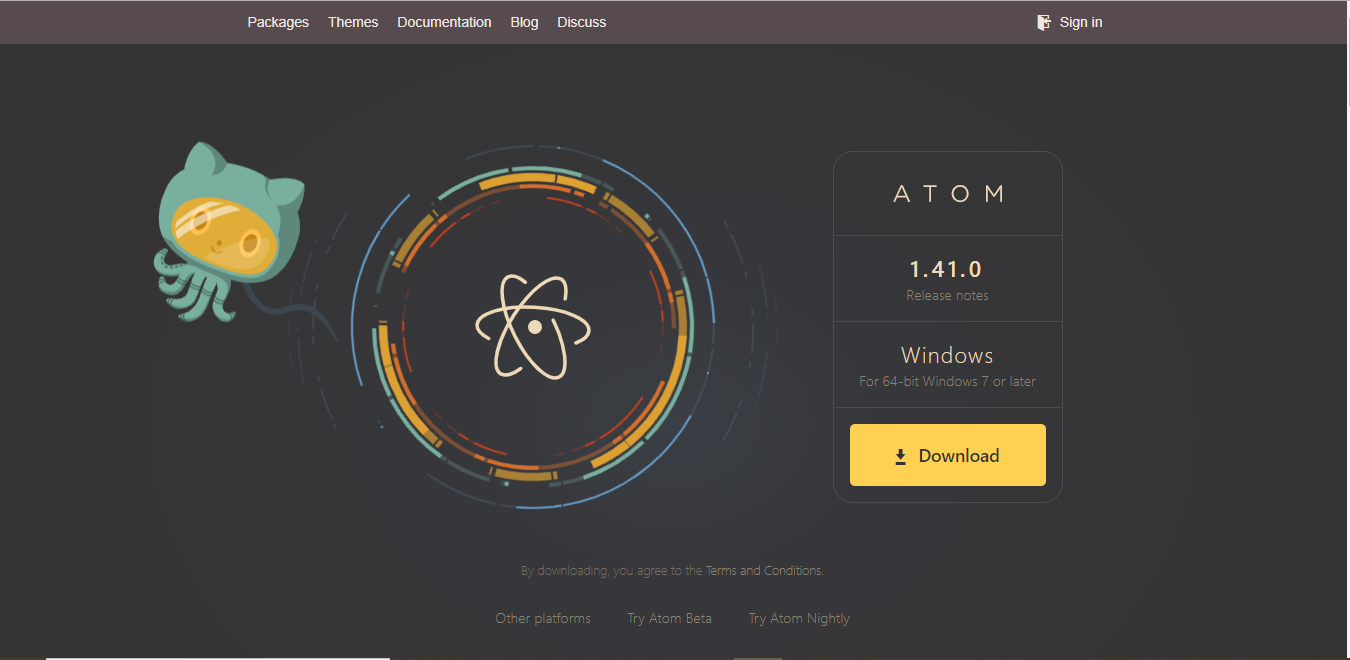Click Try Atom Beta
Screen dimensions: 1350x660
click(670, 618)
